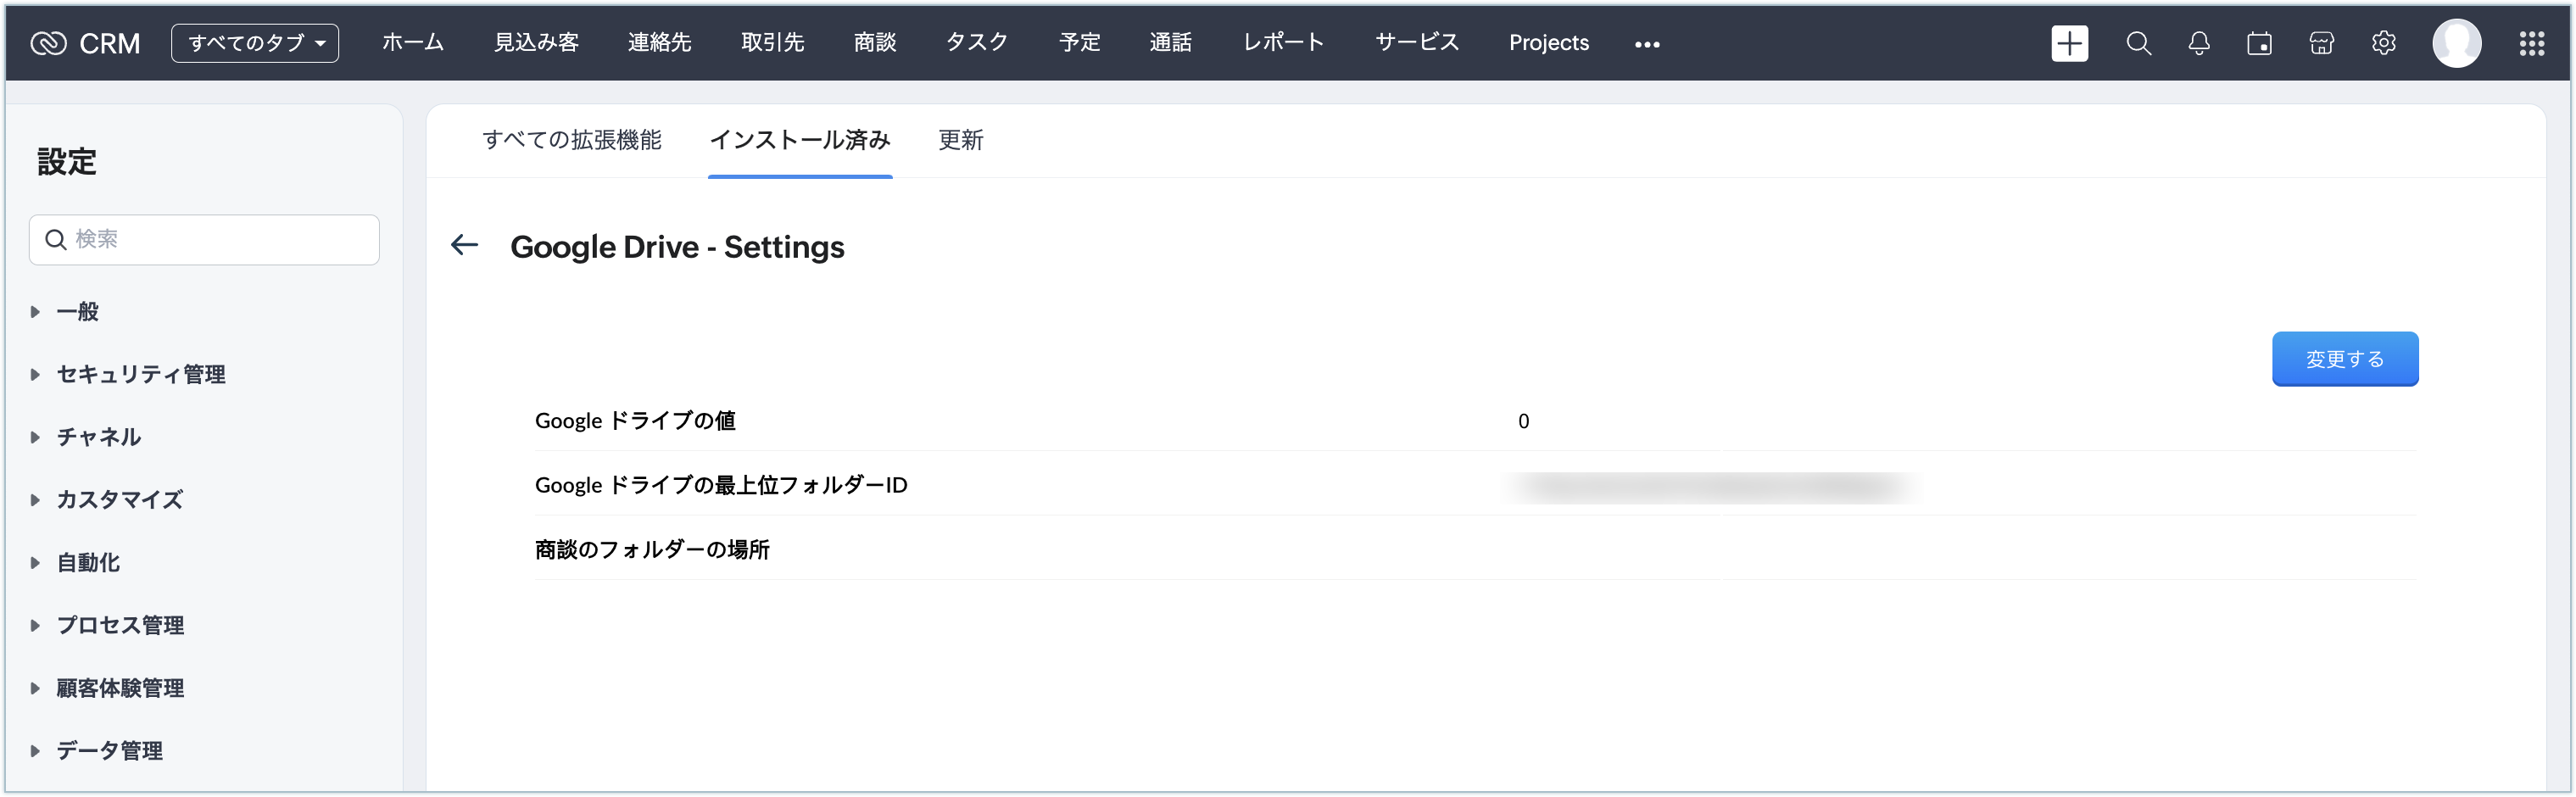Open the 取引先 module
The width and height of the screenshot is (2576, 797).
(x=773, y=43)
